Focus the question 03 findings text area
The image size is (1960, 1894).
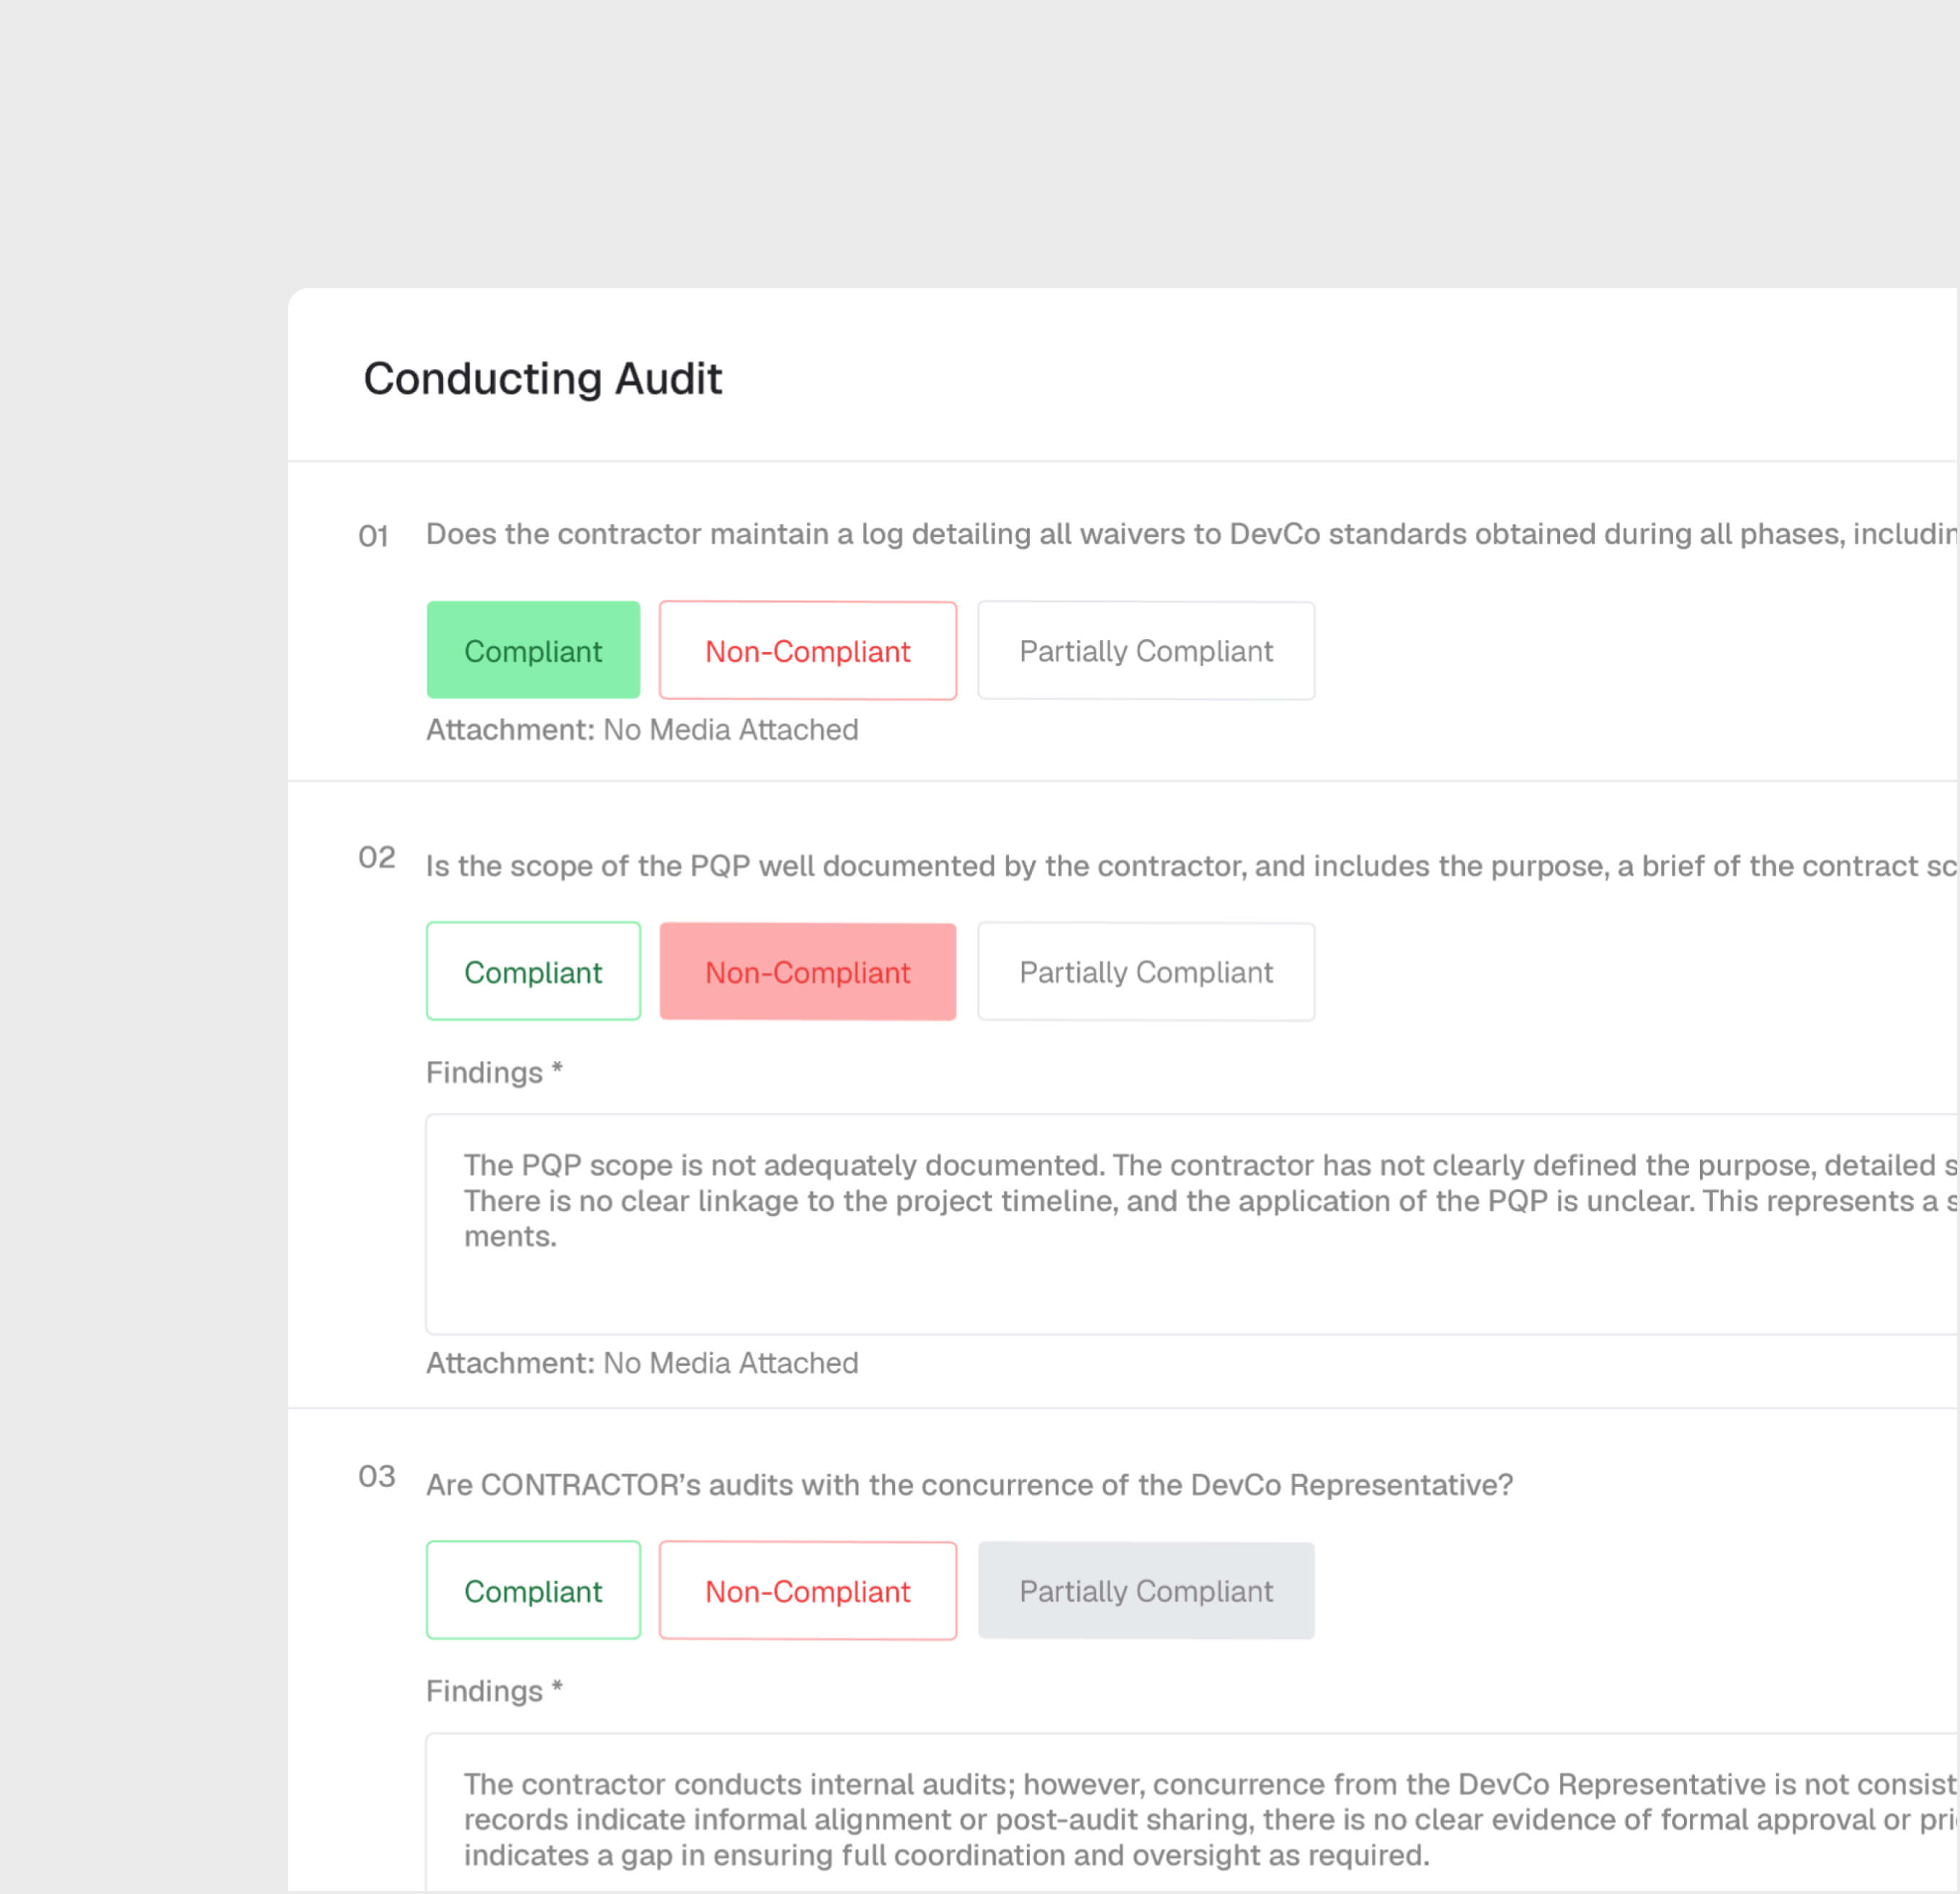[x=1190, y=1819]
